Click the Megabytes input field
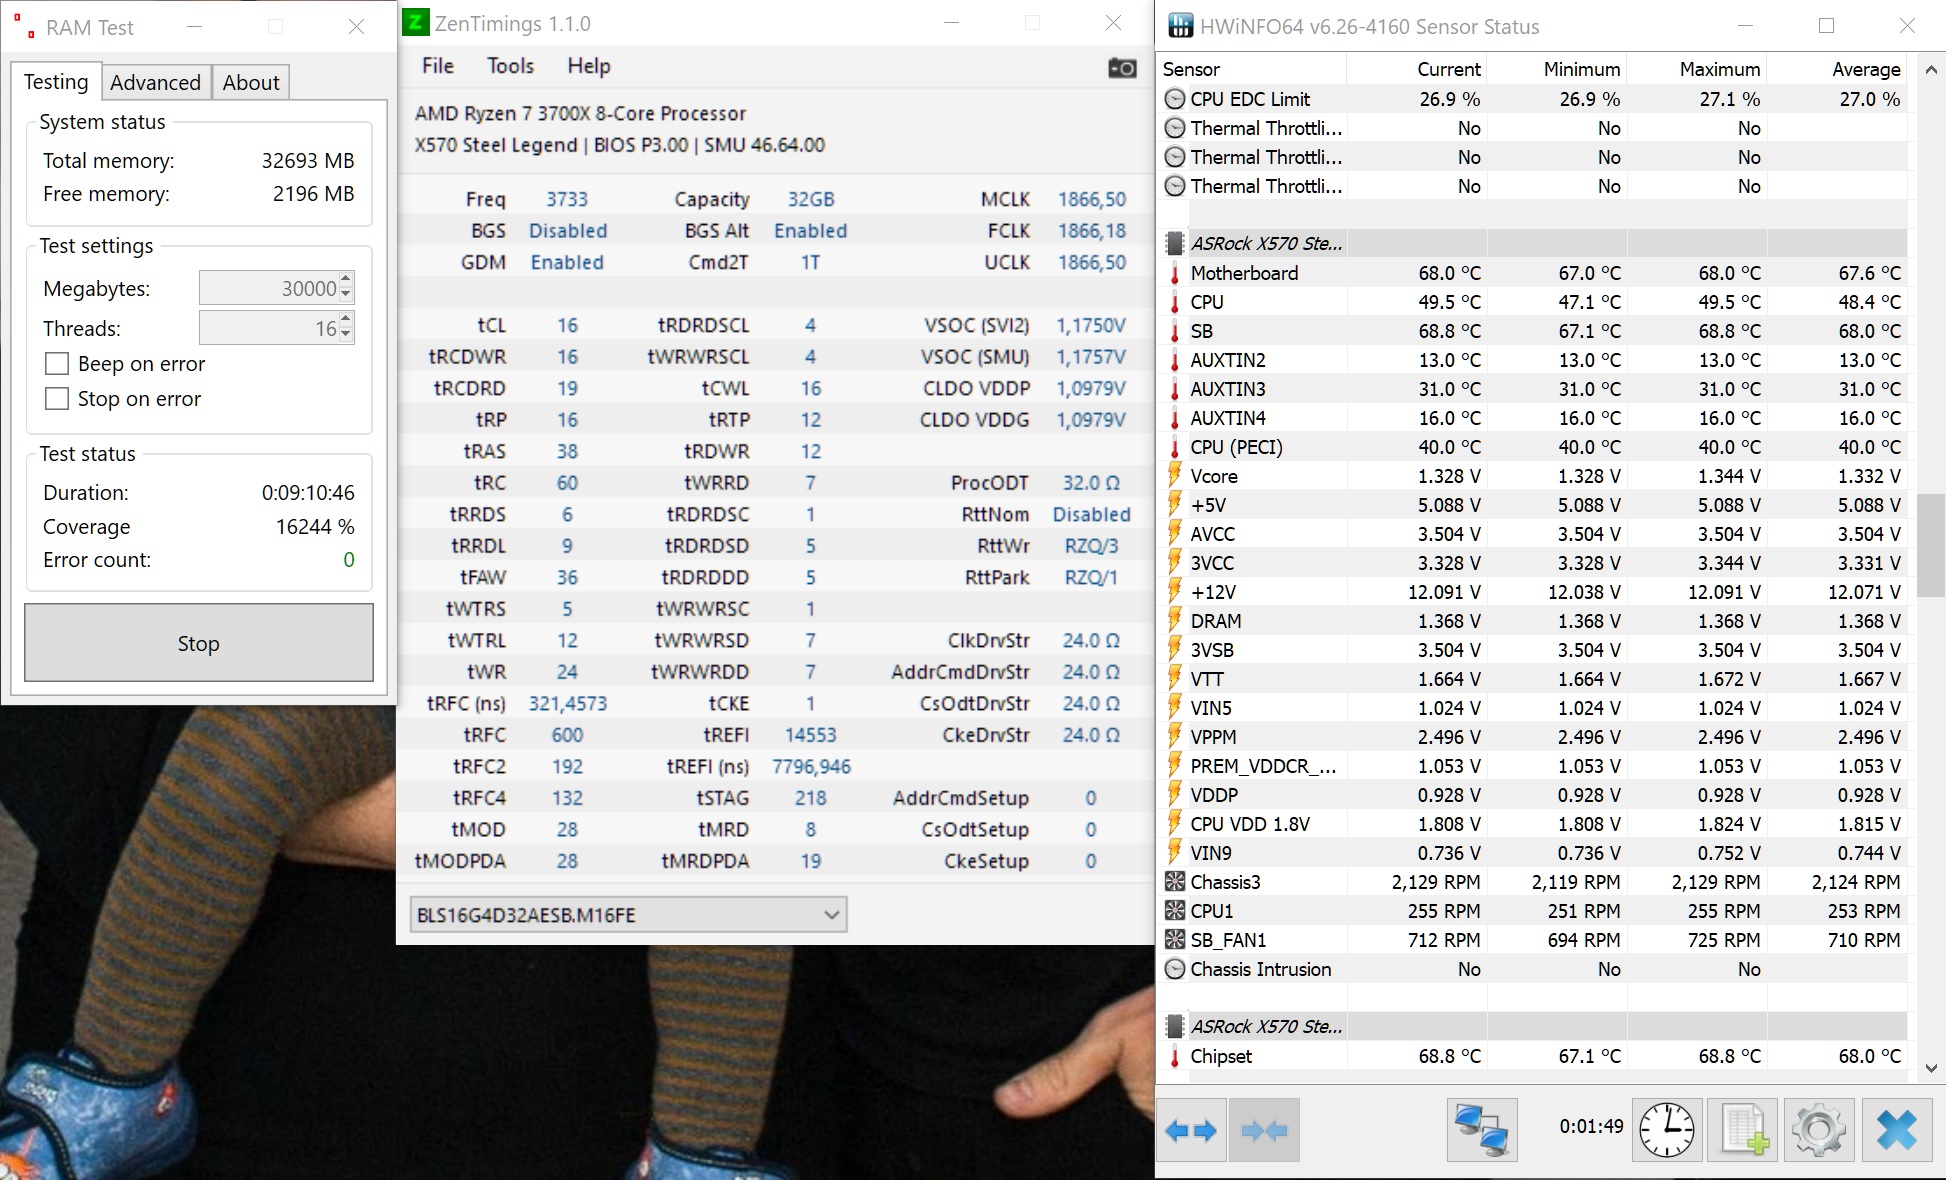This screenshot has height=1180, width=1946. pos(268,289)
